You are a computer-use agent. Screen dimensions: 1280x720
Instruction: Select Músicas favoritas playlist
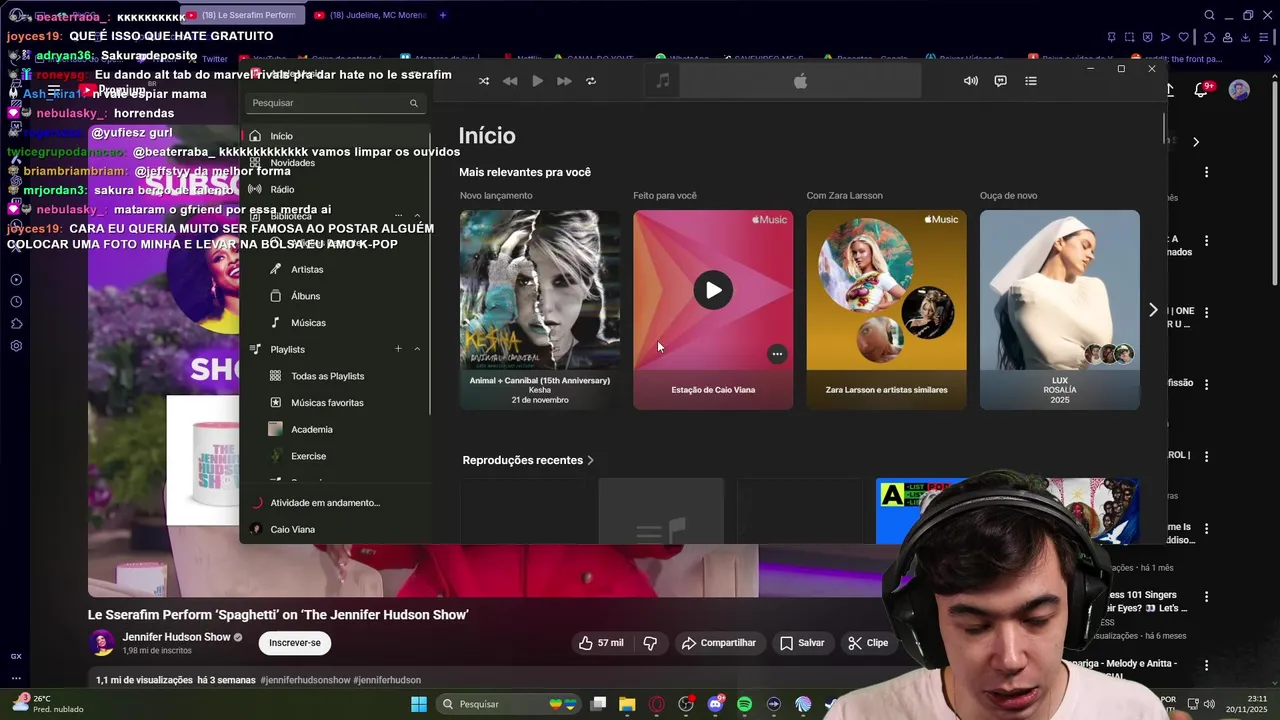pyautogui.click(x=335, y=403)
